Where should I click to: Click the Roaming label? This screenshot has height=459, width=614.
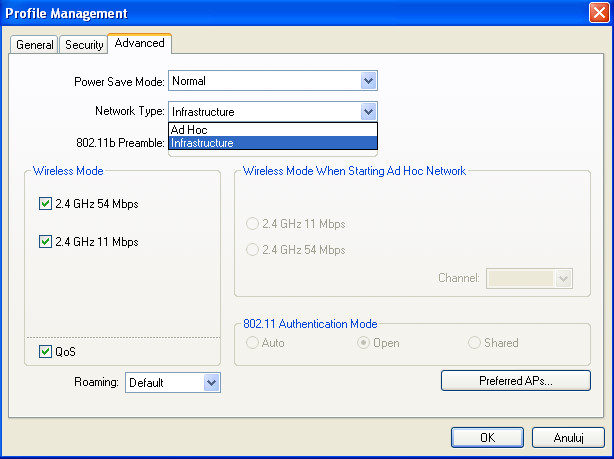click(x=96, y=382)
